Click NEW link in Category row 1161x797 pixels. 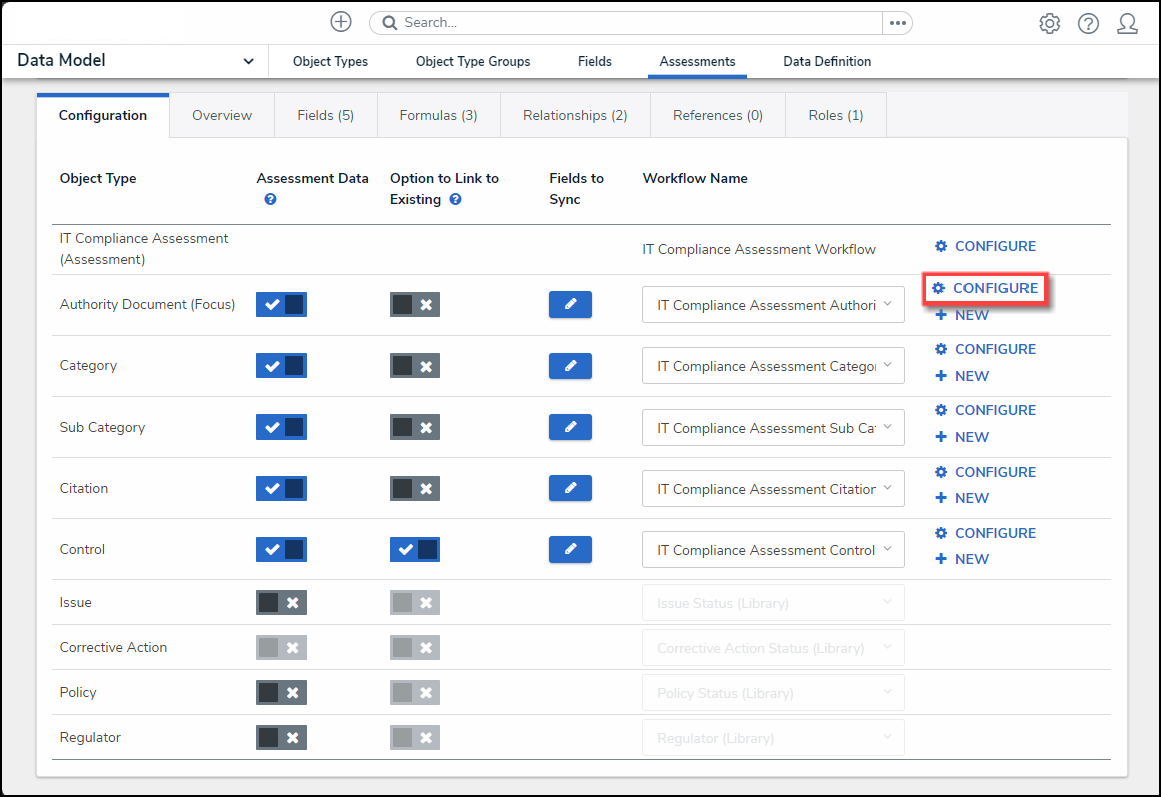pyautogui.click(x=962, y=376)
